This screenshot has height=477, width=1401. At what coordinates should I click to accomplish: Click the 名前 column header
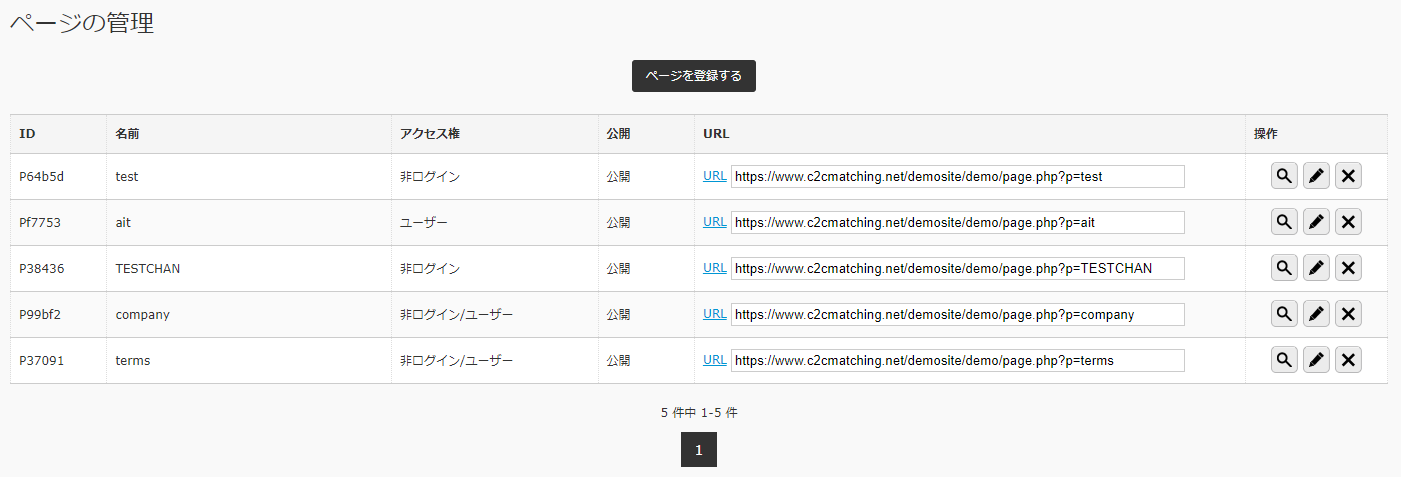click(x=127, y=134)
